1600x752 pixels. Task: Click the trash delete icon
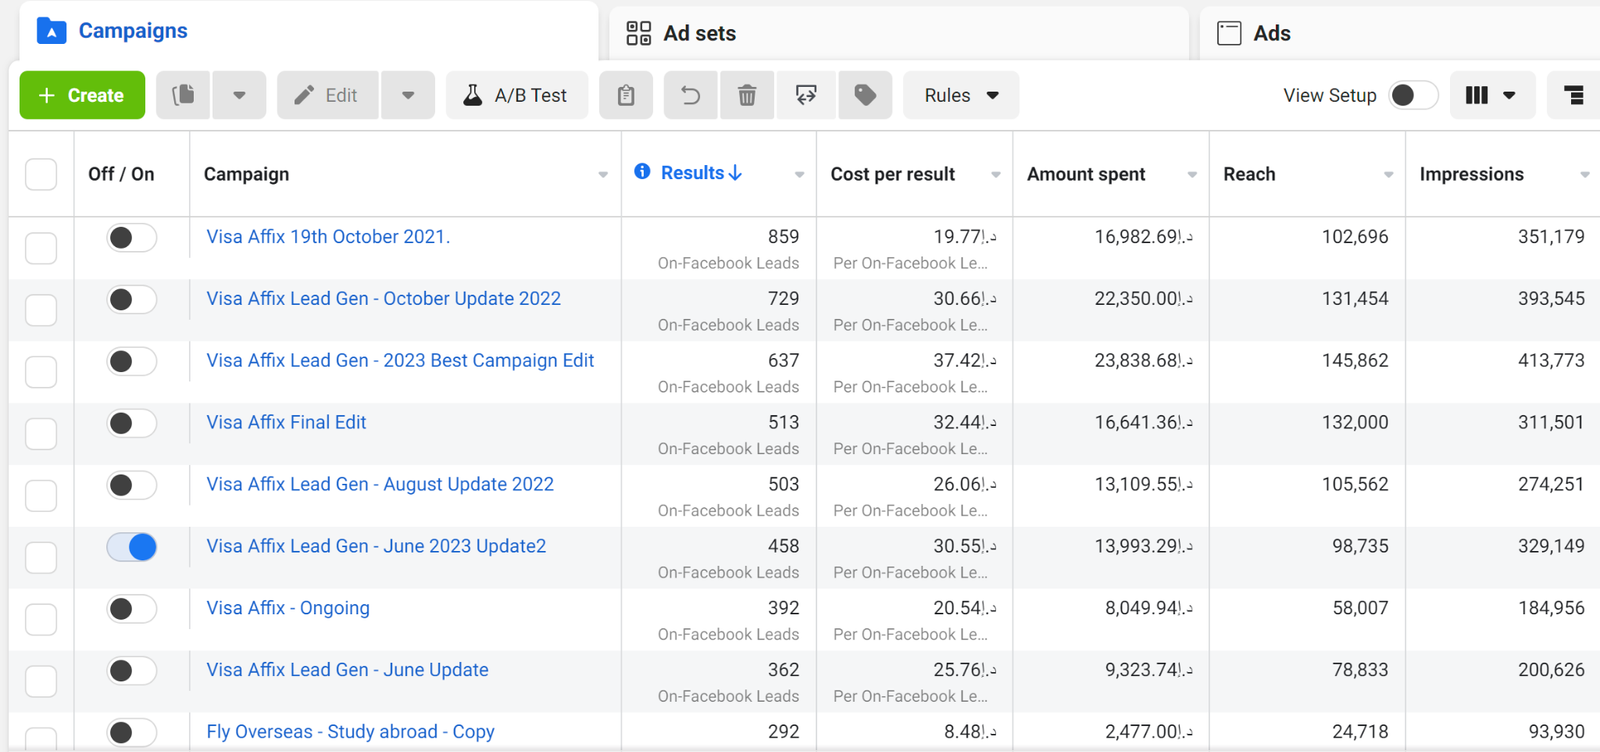747,95
